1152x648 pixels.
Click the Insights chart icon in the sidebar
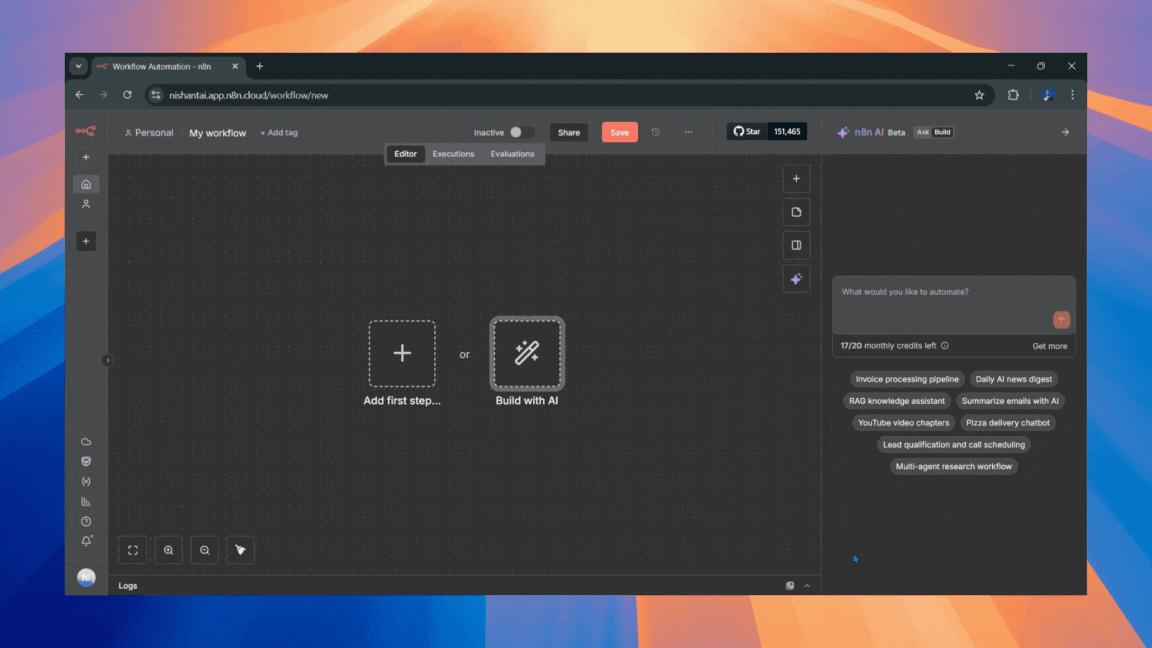(86, 500)
